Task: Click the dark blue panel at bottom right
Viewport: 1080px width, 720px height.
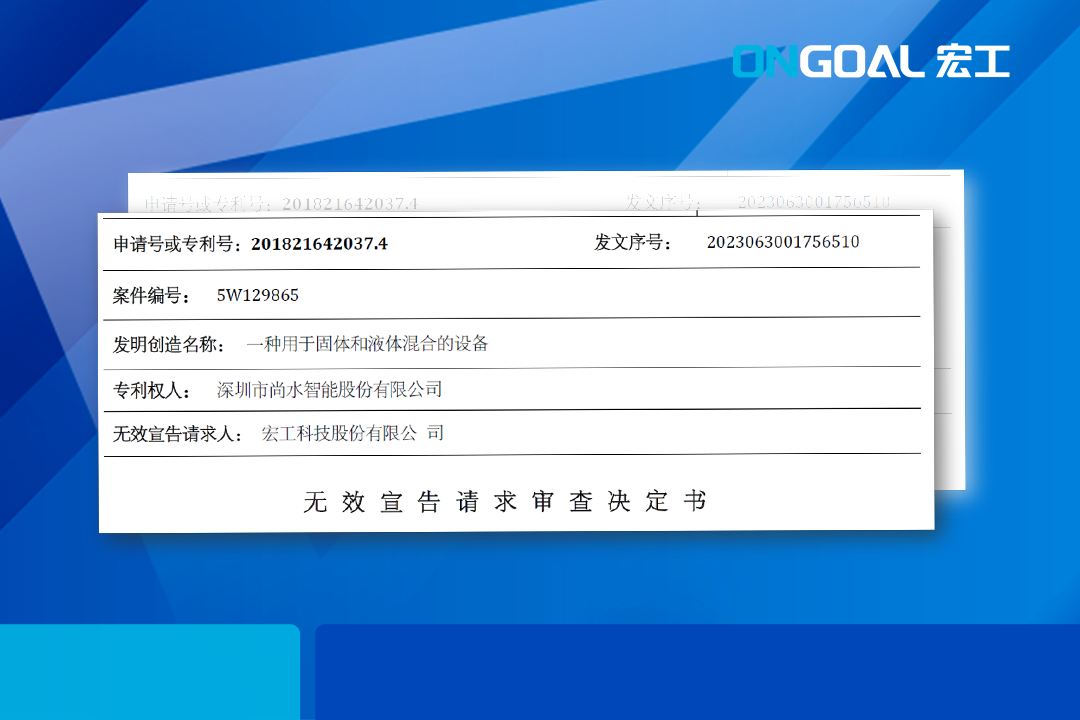Action: coord(697,672)
